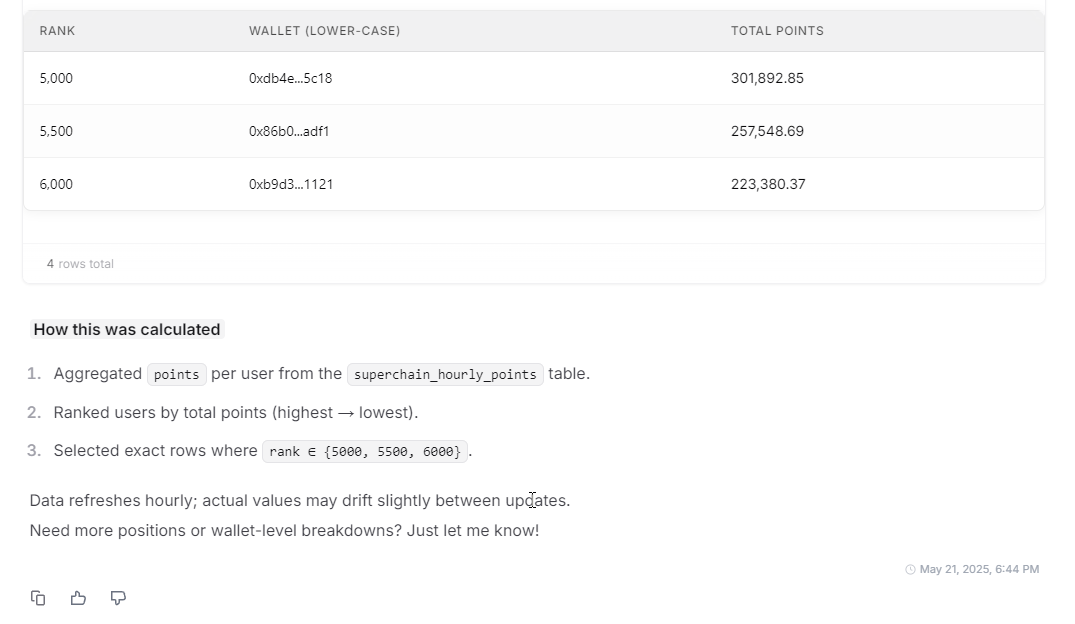Click the 'points' inline code tag
Image resolution: width=1075 pixels, height=624 pixels.
click(176, 374)
